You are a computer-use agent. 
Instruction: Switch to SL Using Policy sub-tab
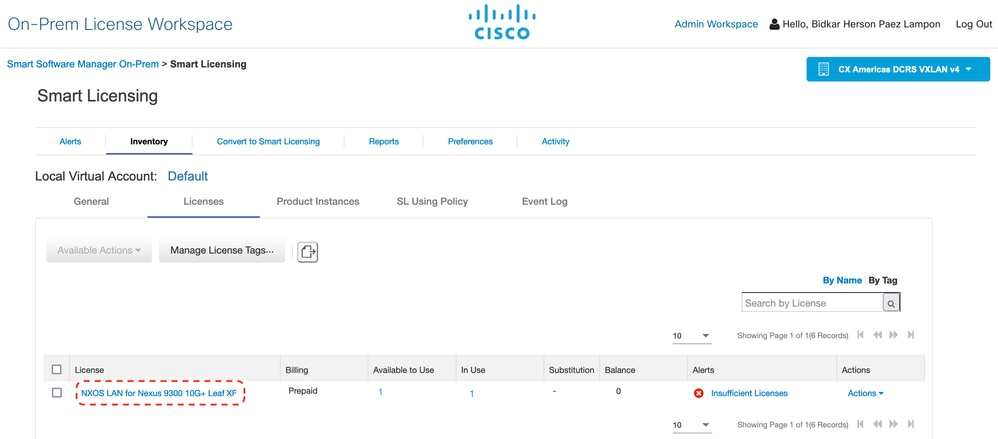[432, 202]
